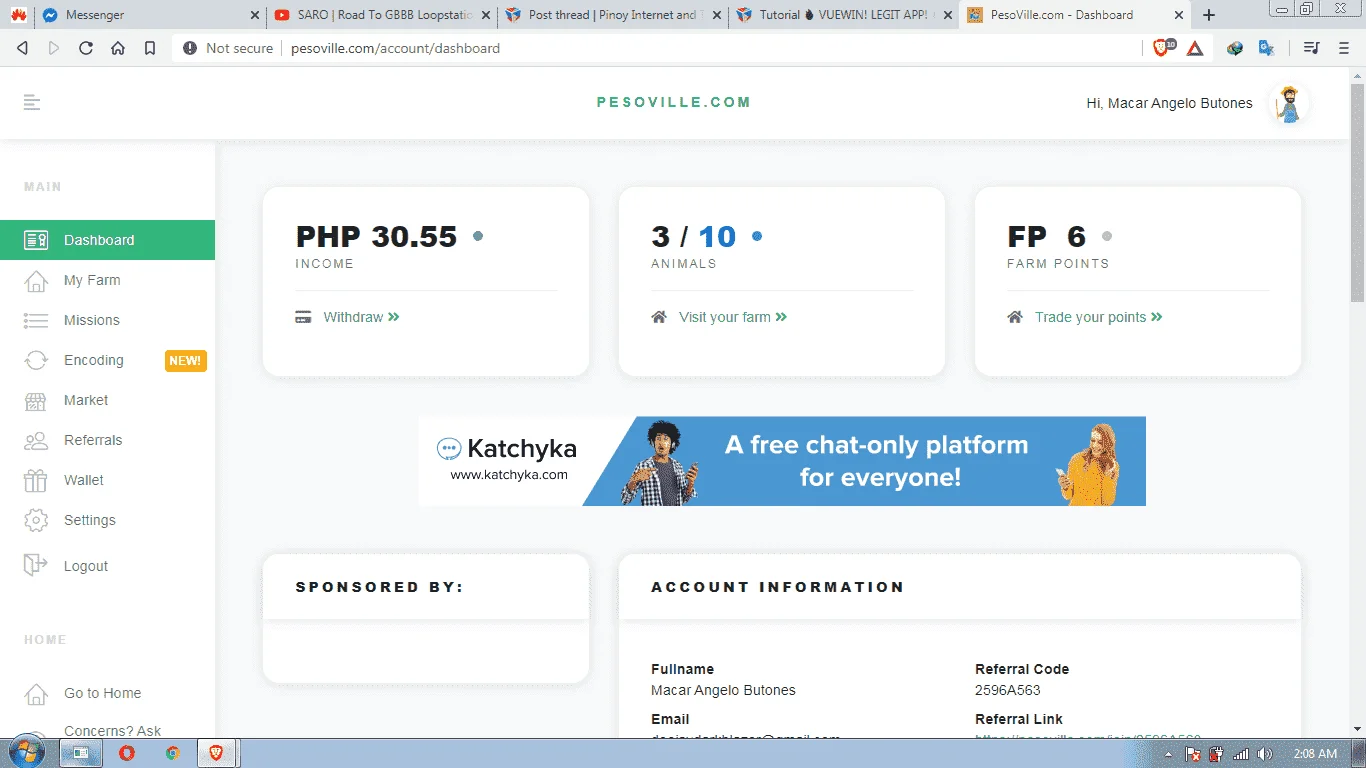Click the Wallet gift icon
This screenshot has height=768, width=1366.
point(36,481)
